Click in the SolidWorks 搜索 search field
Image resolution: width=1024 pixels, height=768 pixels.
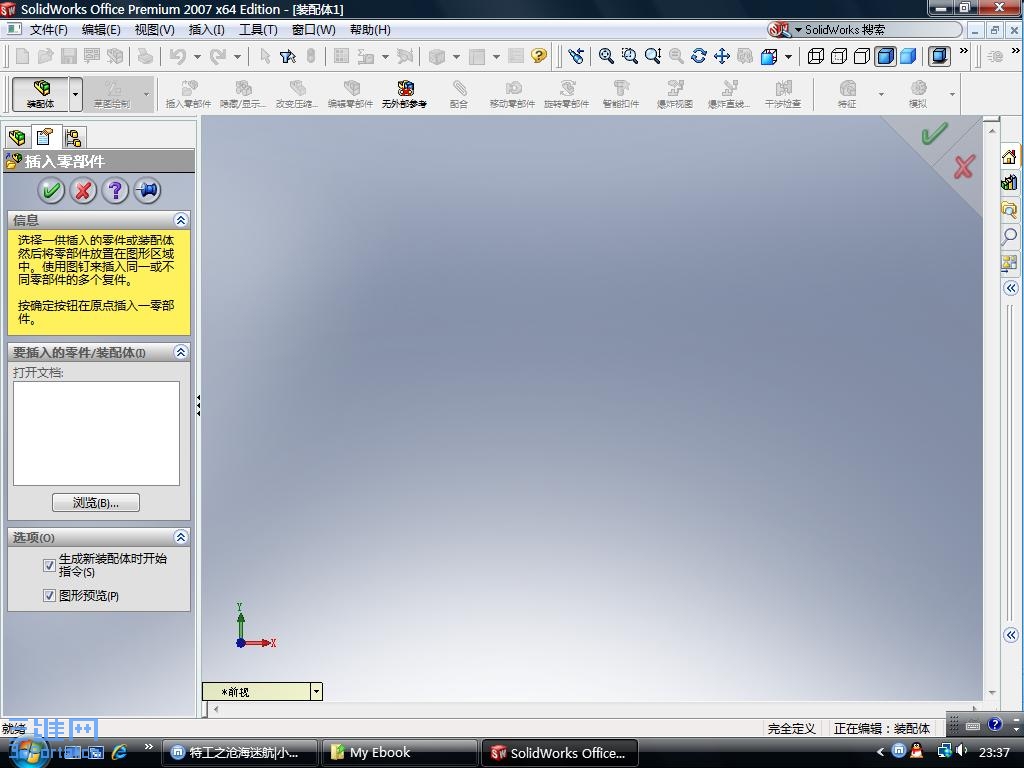(x=882, y=30)
